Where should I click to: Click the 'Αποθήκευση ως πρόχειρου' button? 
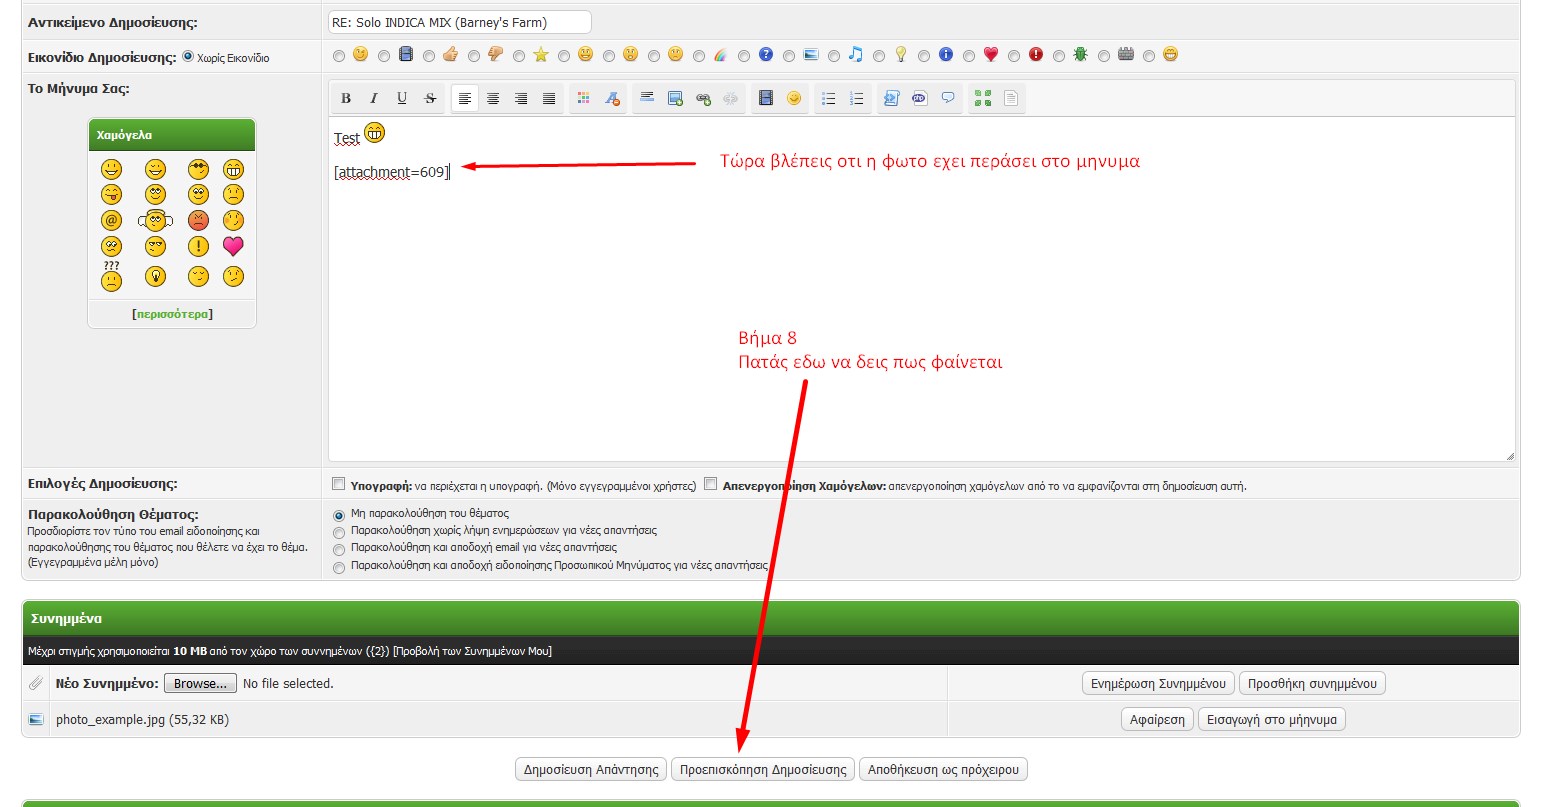pyautogui.click(x=943, y=770)
